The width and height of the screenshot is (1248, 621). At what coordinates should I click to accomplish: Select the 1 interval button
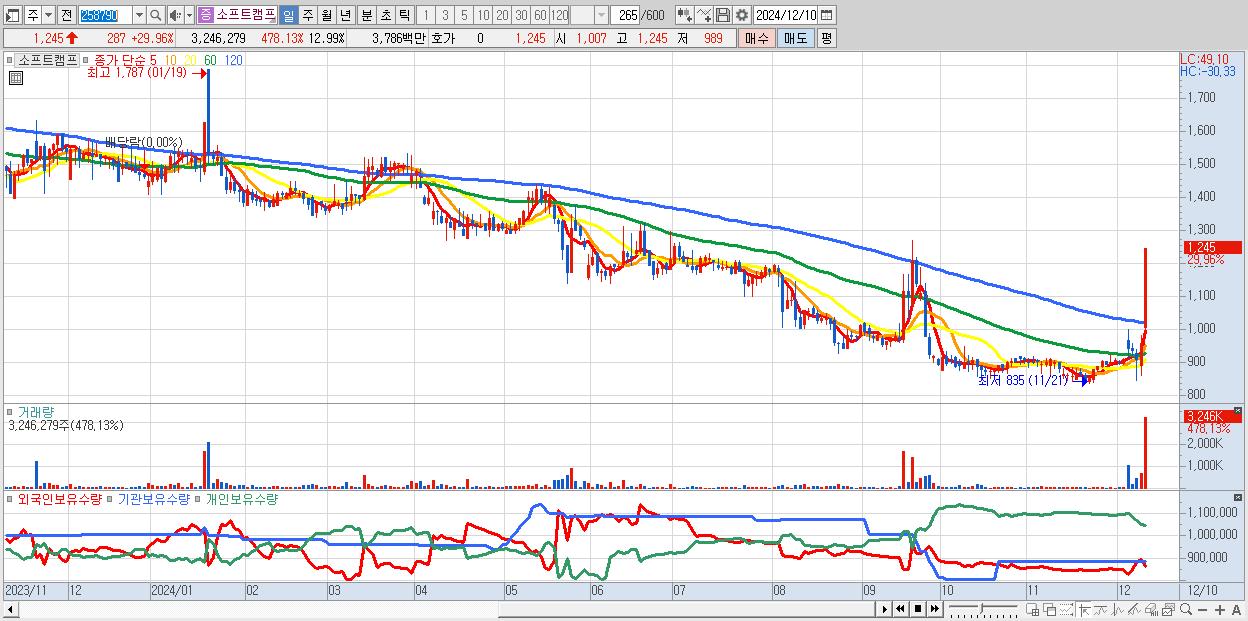point(425,15)
